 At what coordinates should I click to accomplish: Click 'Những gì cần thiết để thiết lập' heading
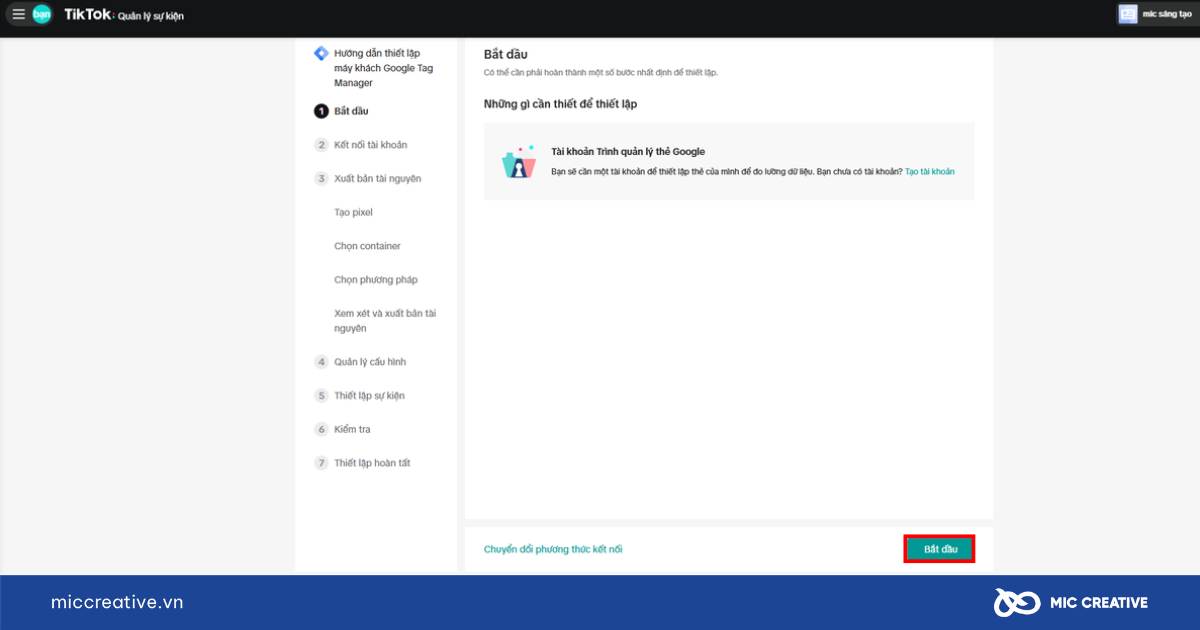[560, 104]
